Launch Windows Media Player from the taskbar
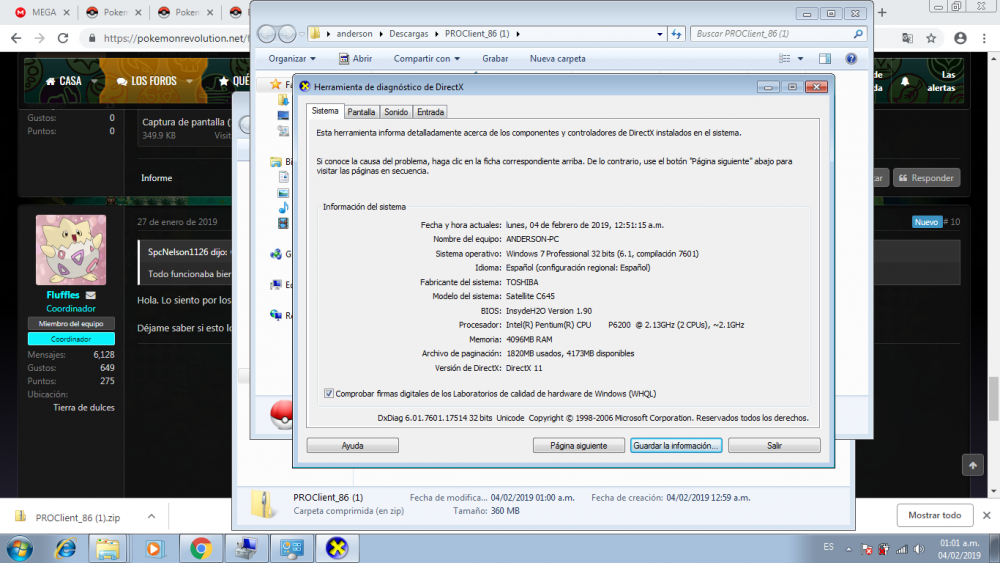The height and width of the screenshot is (563, 1000). (x=154, y=548)
